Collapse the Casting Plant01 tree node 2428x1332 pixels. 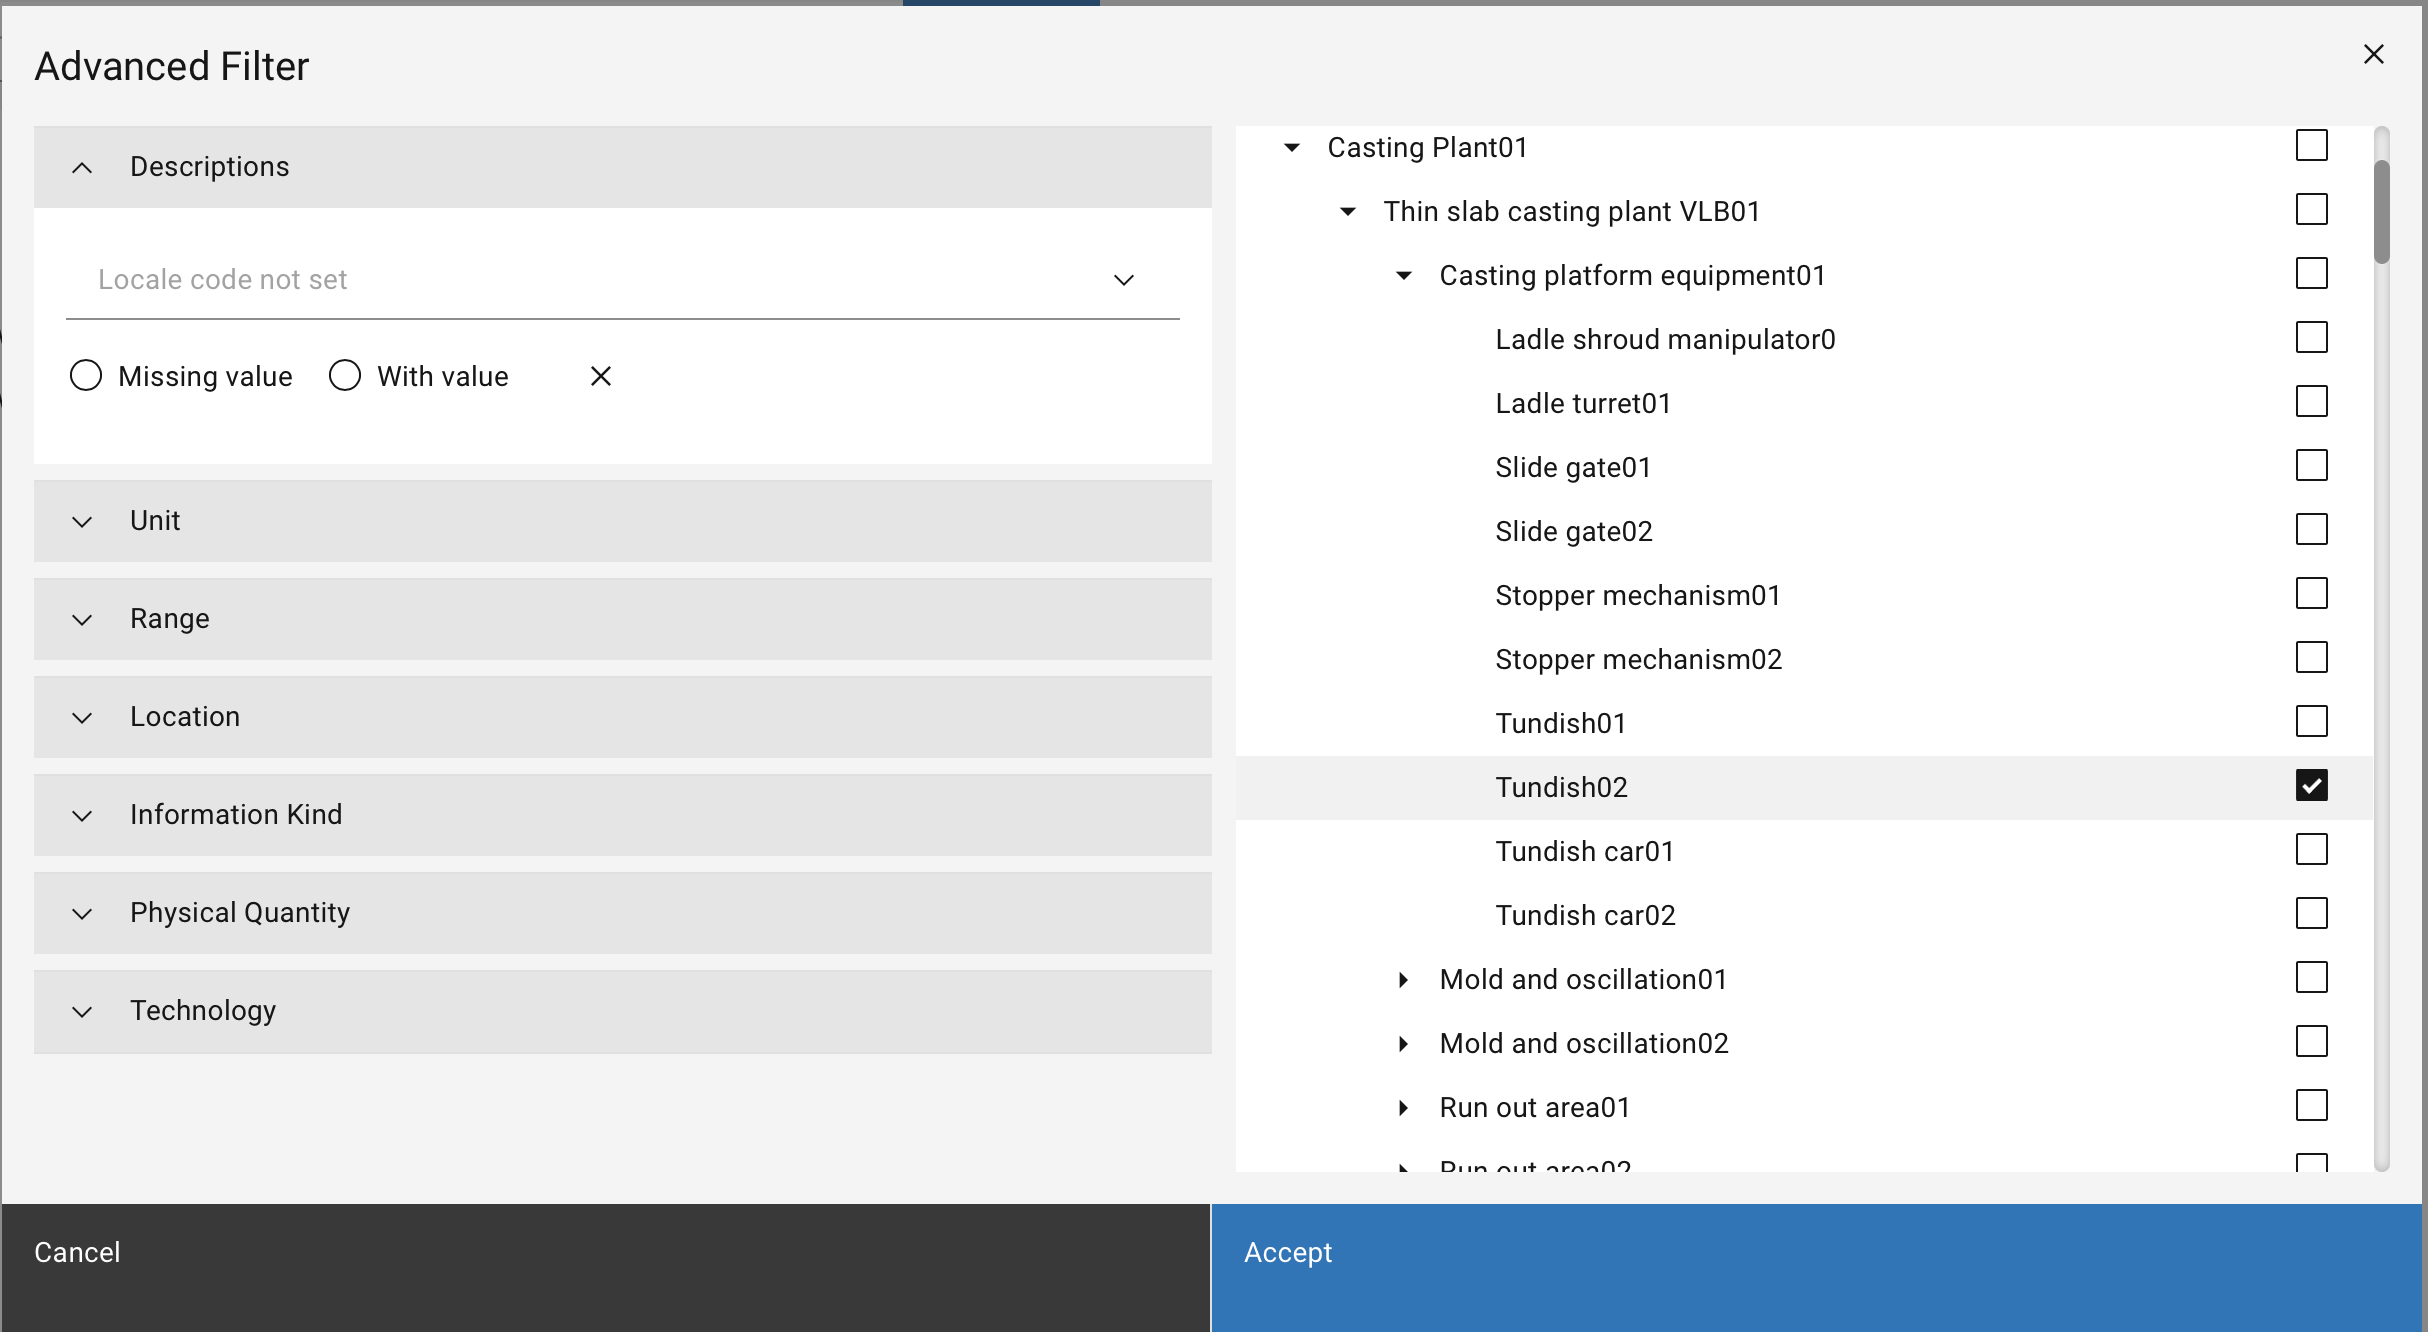[x=1292, y=148]
